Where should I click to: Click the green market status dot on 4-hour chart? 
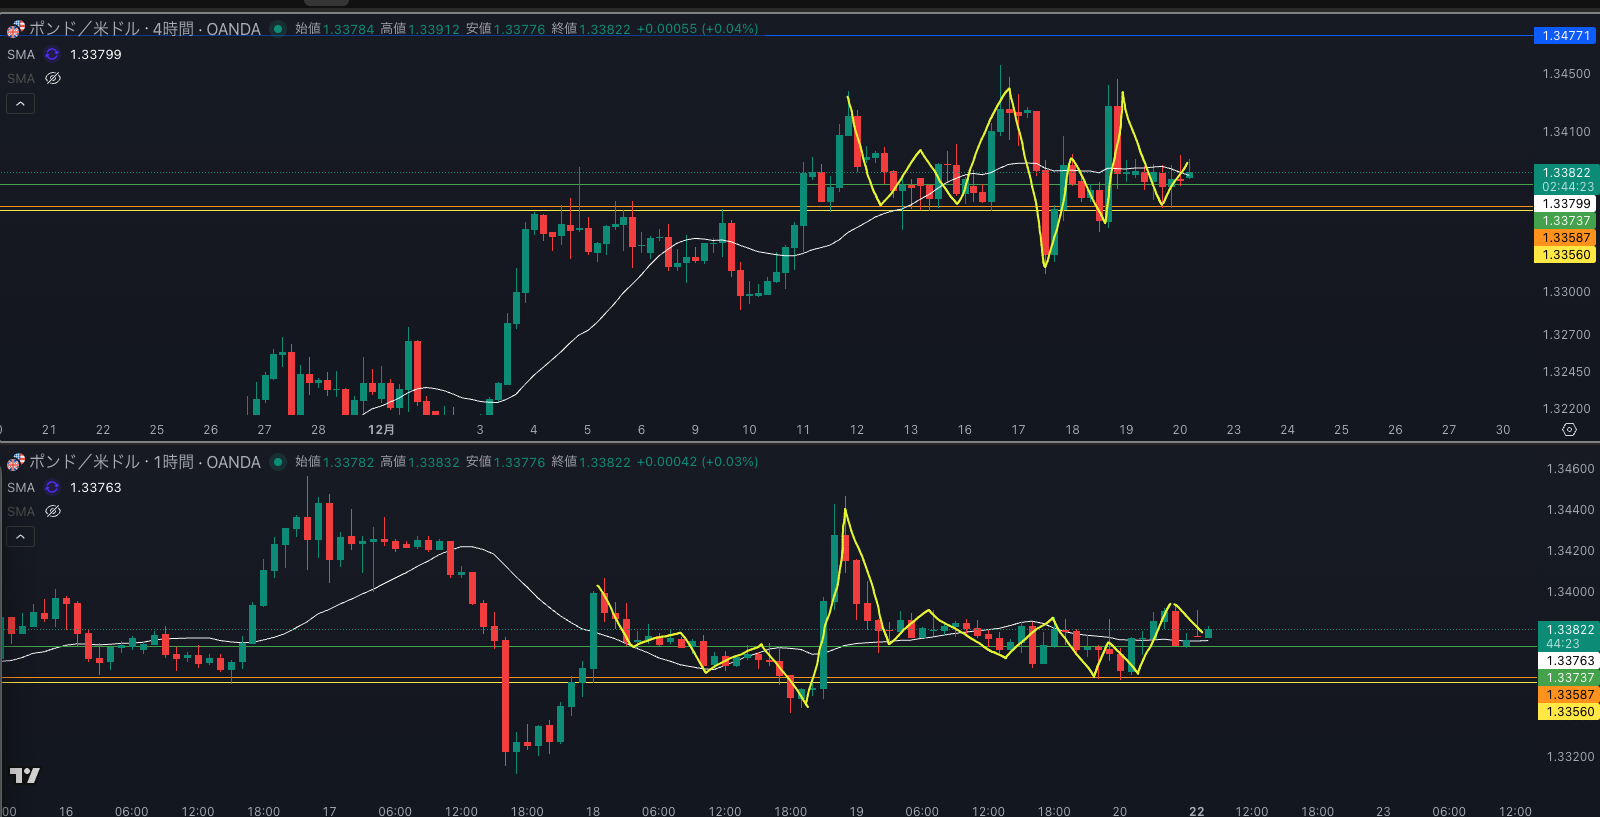point(278,29)
